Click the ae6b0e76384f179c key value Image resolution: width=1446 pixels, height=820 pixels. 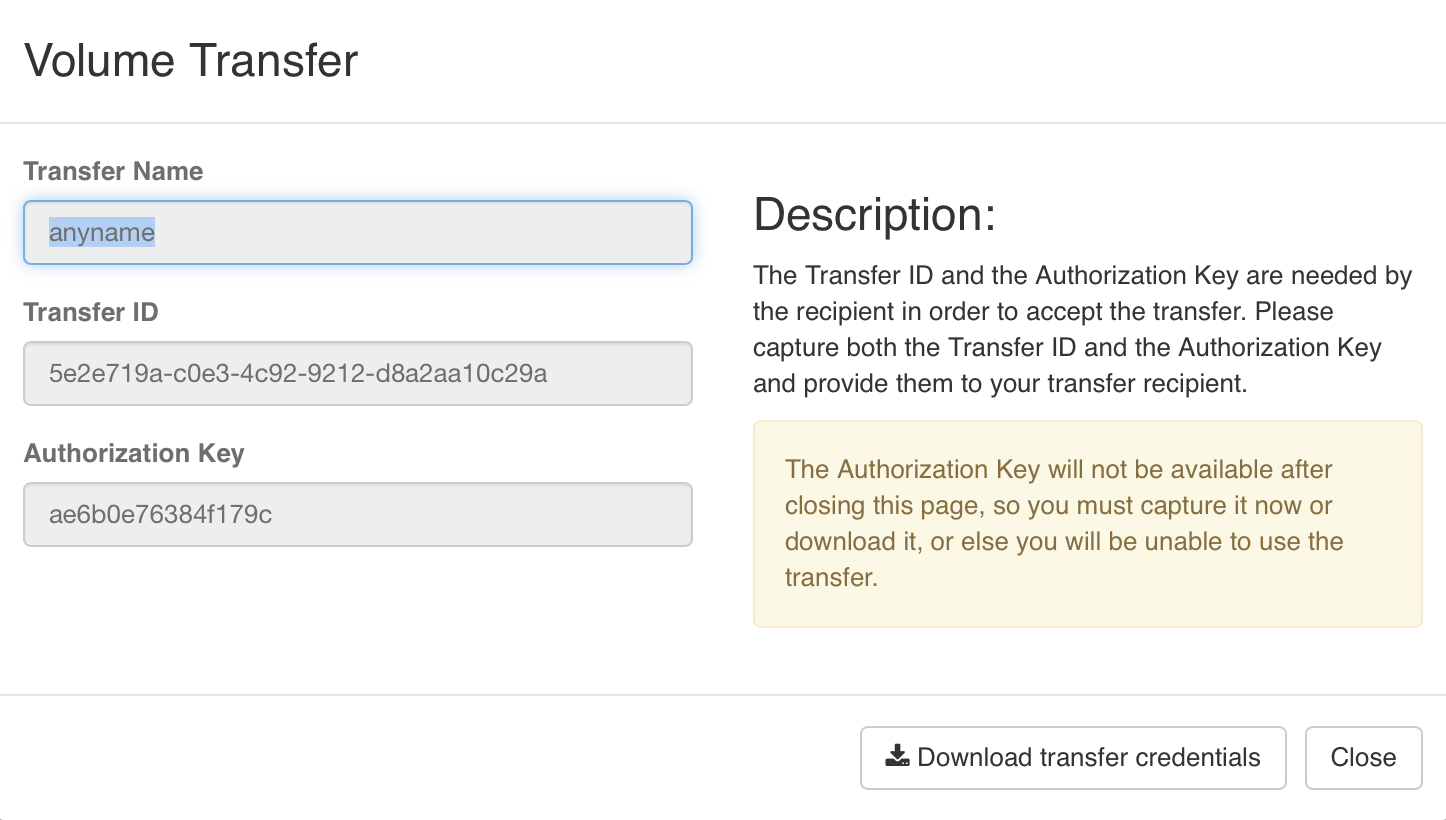(x=161, y=515)
